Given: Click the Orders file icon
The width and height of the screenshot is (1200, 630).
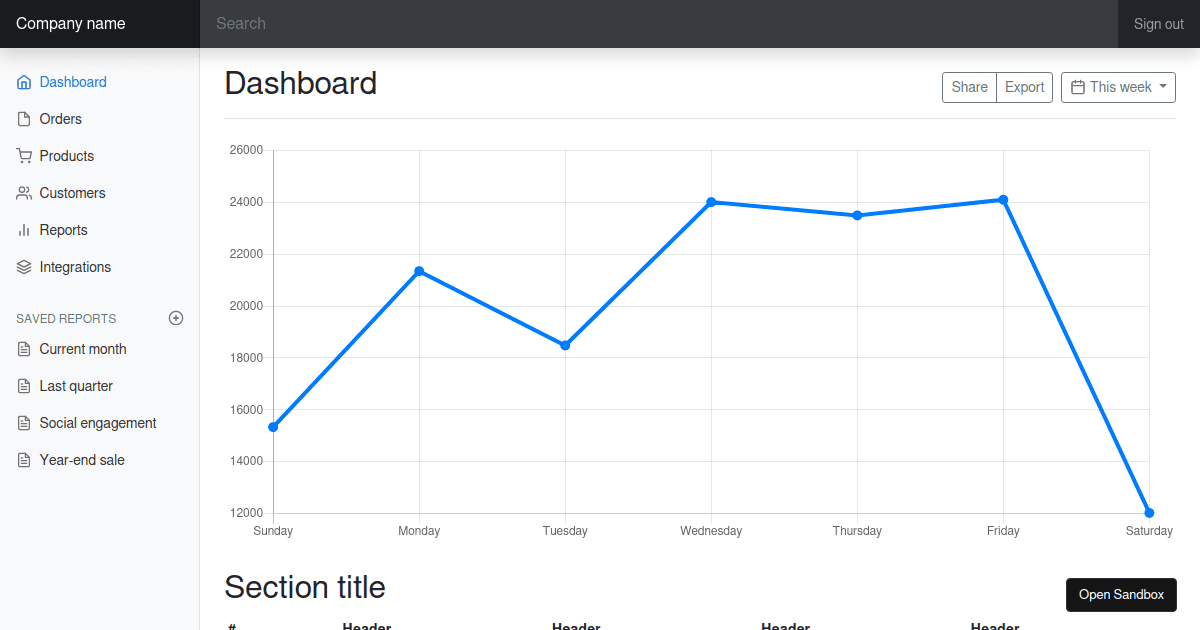Looking at the screenshot, I should (24, 120).
